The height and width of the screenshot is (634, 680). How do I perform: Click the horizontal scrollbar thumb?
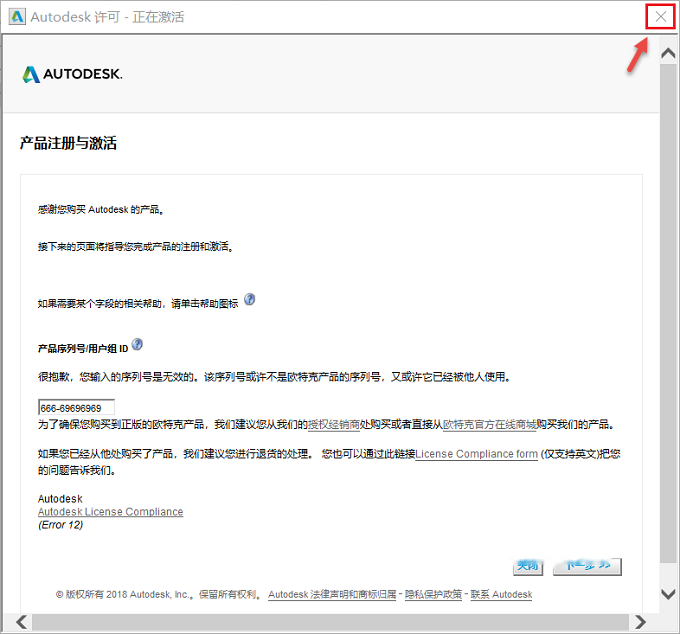coord(330,622)
